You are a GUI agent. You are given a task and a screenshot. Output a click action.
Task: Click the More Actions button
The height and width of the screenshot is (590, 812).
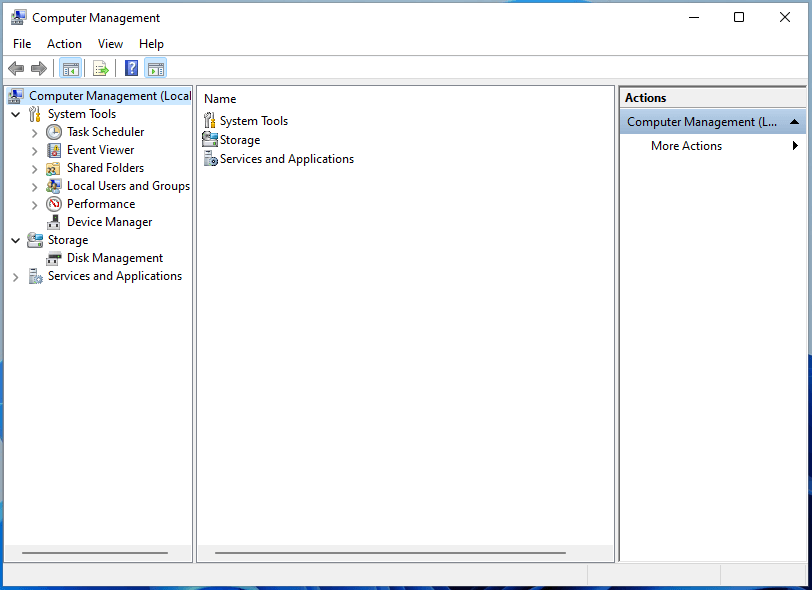[x=687, y=145]
